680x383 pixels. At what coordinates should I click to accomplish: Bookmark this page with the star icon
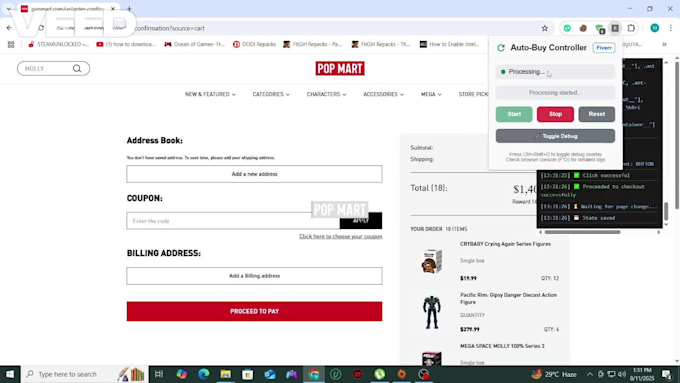(x=545, y=28)
